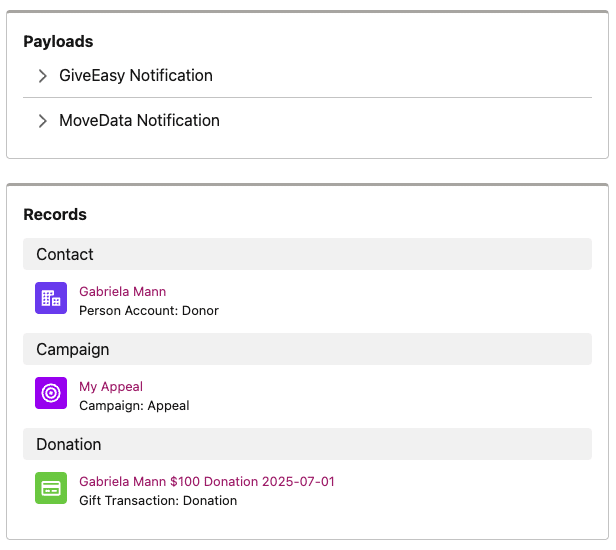Click the Person Account: Donor subtitle
Image resolution: width=616 pixels, height=550 pixels.
point(149,311)
